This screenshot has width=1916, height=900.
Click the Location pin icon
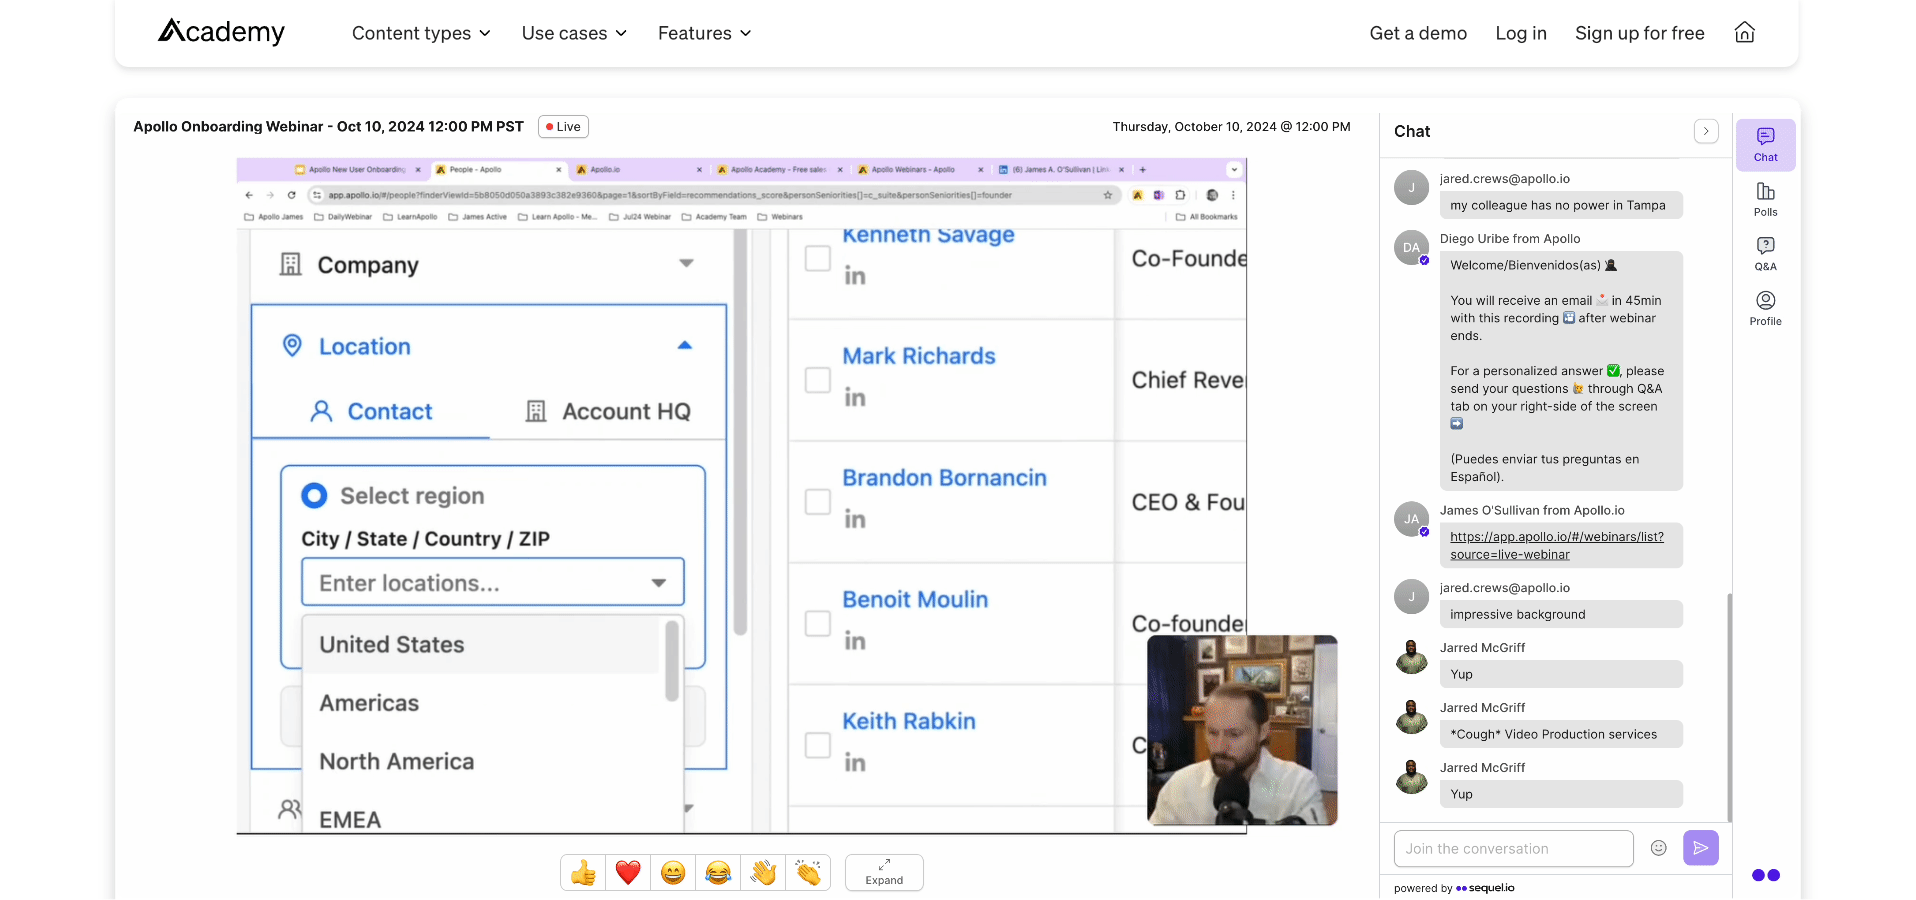pyautogui.click(x=292, y=346)
